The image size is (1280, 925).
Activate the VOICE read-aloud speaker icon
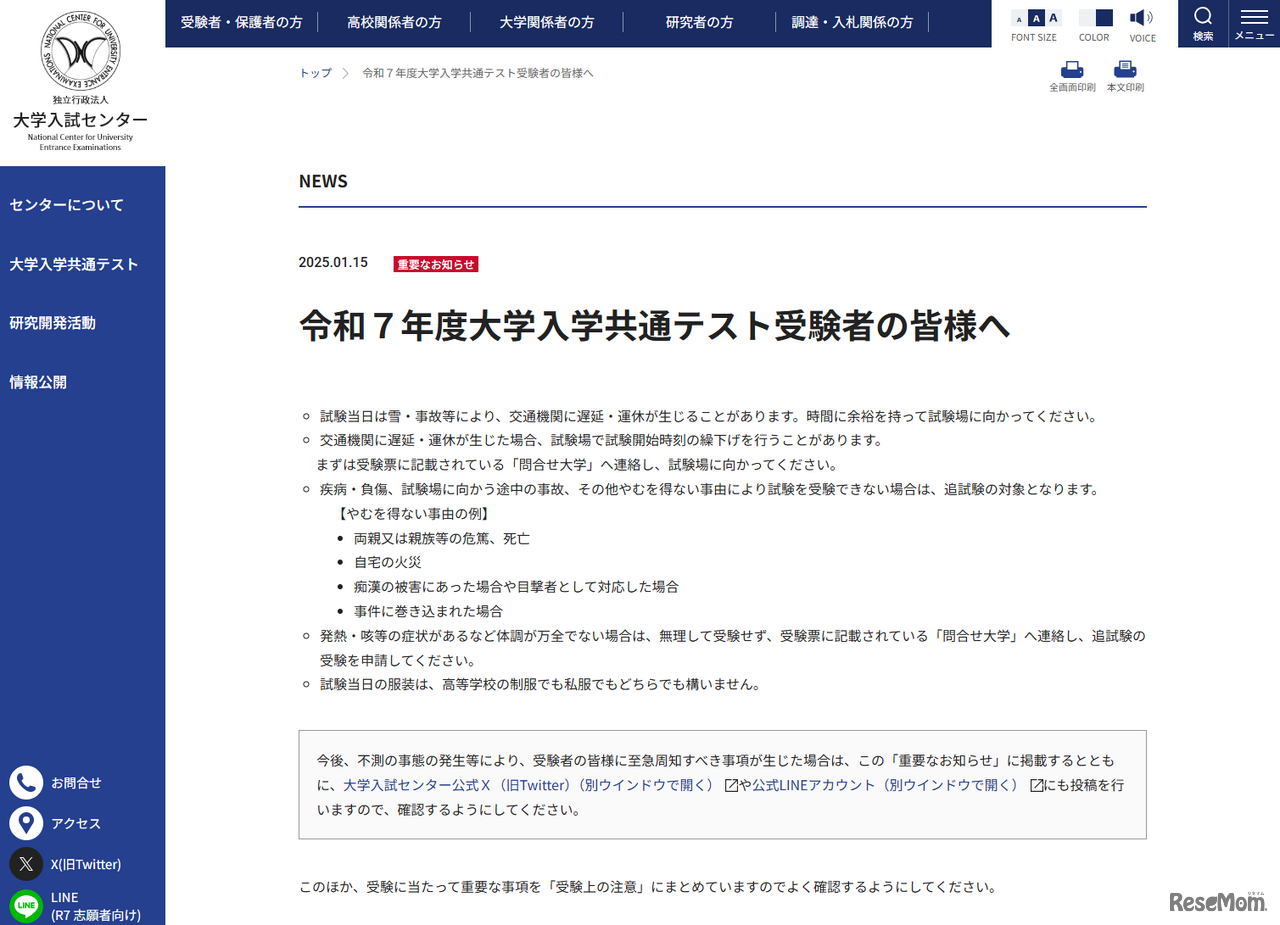(x=1140, y=17)
